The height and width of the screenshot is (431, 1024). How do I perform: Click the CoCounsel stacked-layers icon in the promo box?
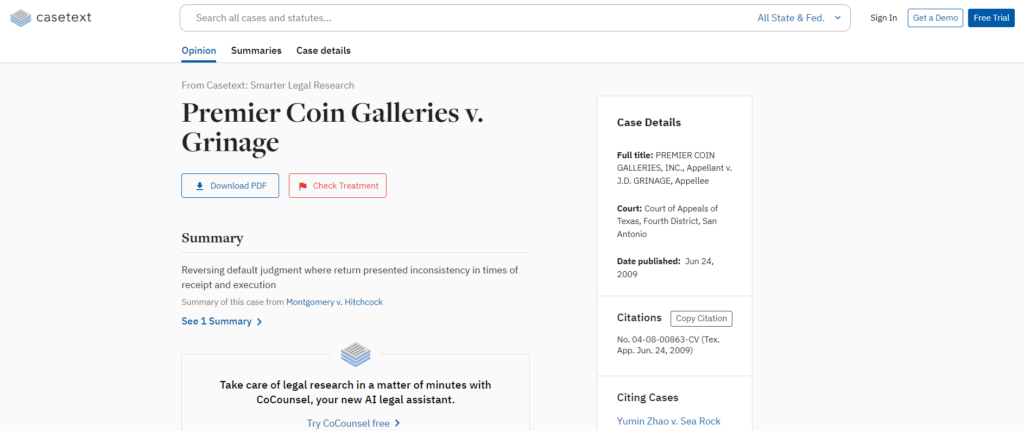(x=355, y=355)
